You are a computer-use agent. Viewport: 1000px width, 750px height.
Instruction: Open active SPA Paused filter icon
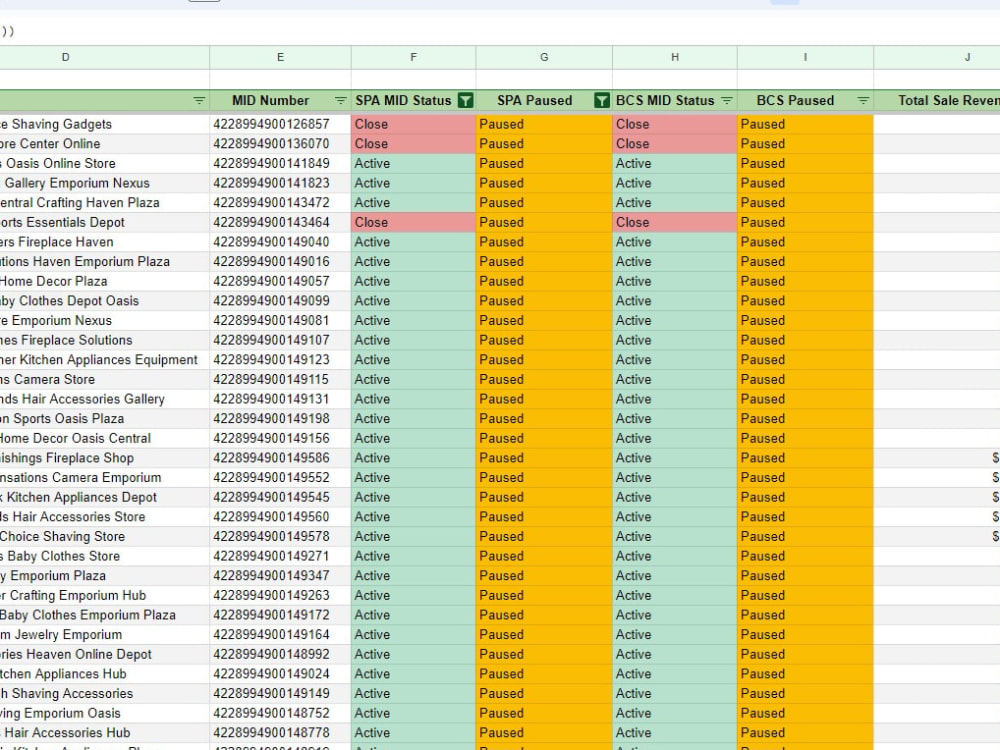[x=601, y=101]
